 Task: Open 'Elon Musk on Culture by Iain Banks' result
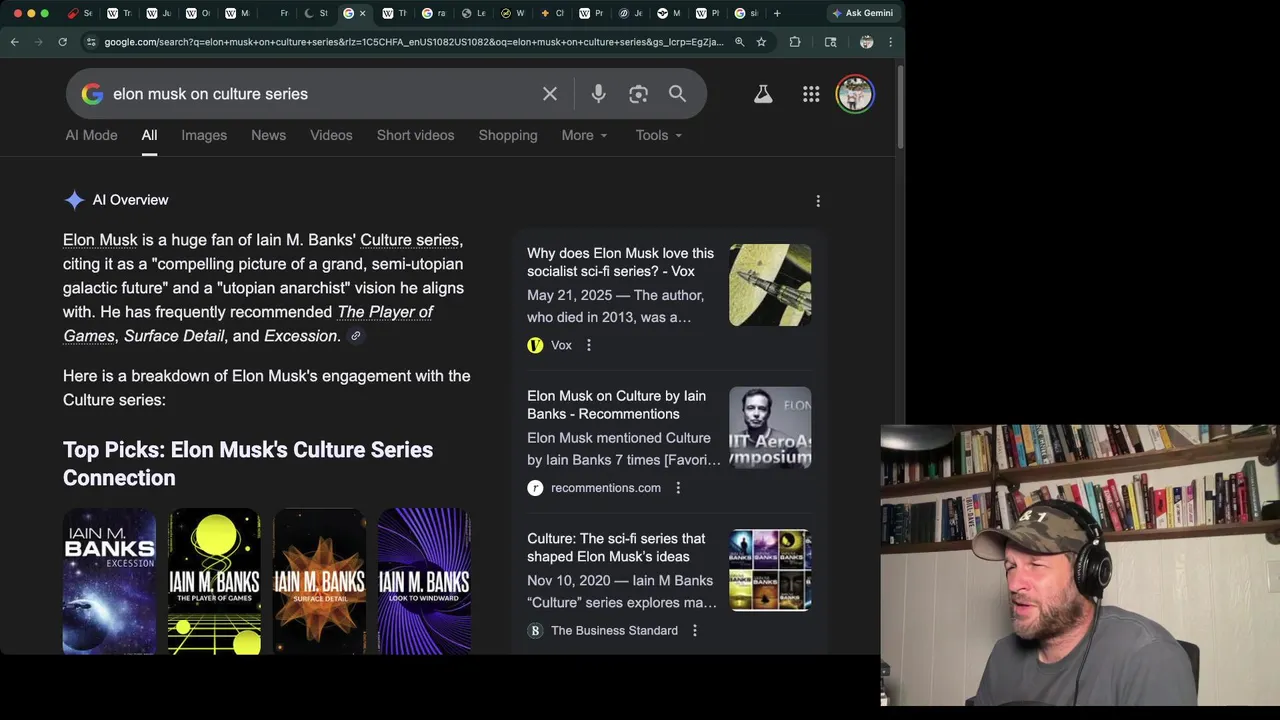[x=616, y=405]
